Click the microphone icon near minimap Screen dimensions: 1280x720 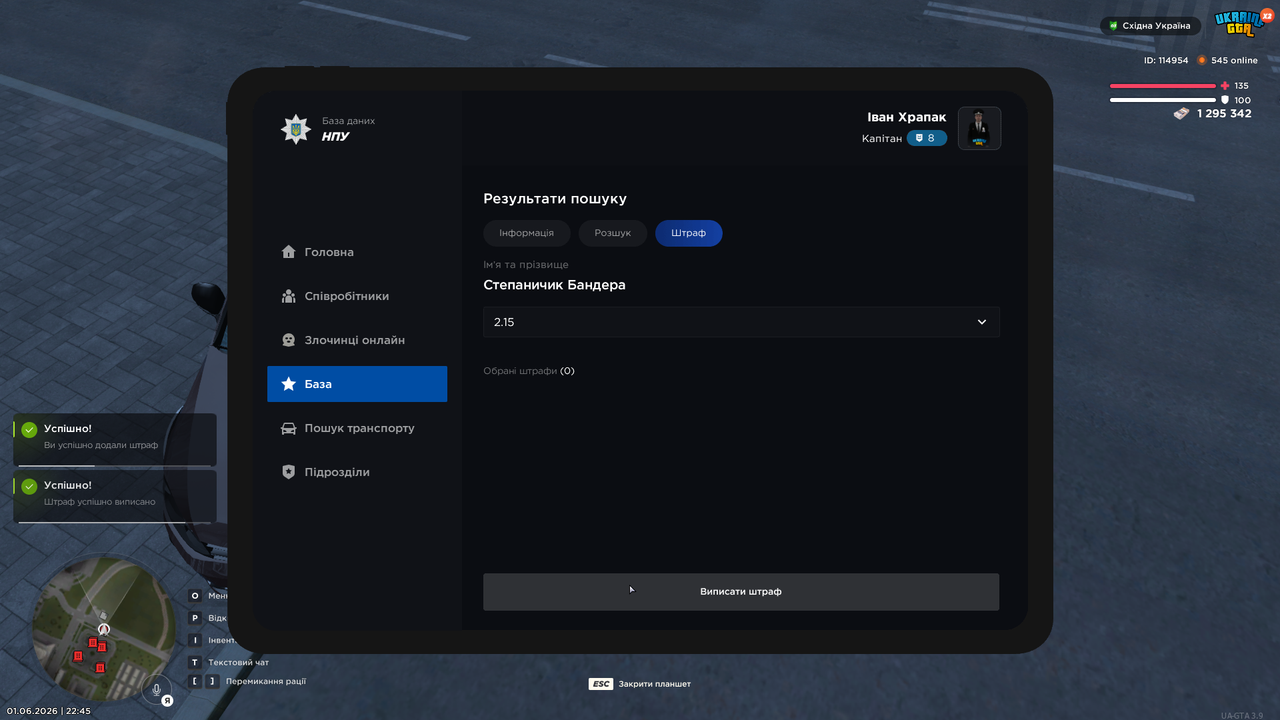[156, 689]
